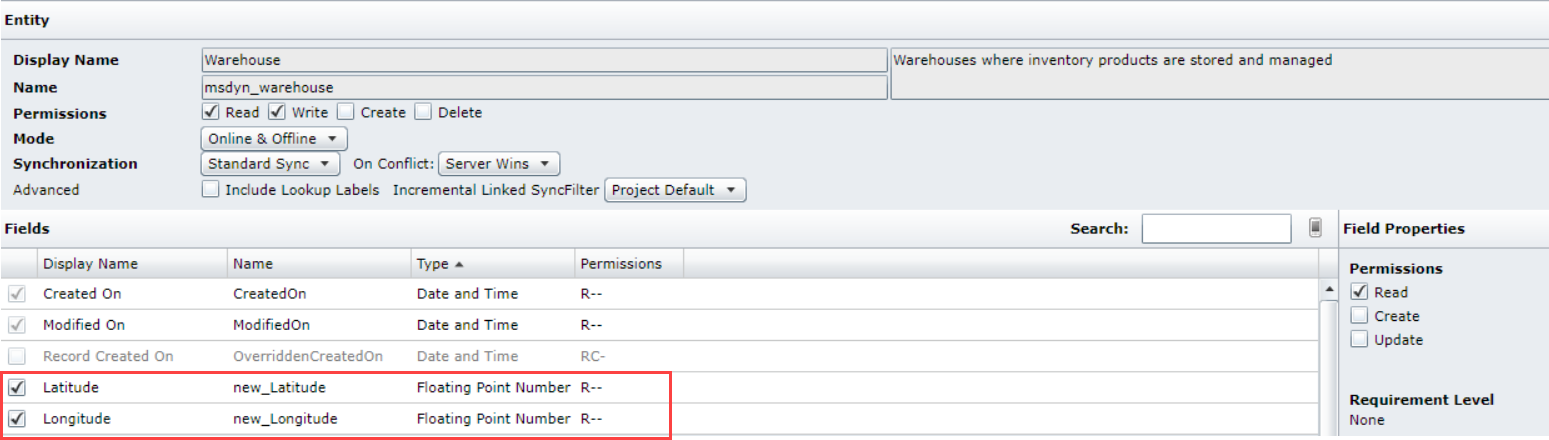Click the Permissions column header in the fields list

[621, 264]
